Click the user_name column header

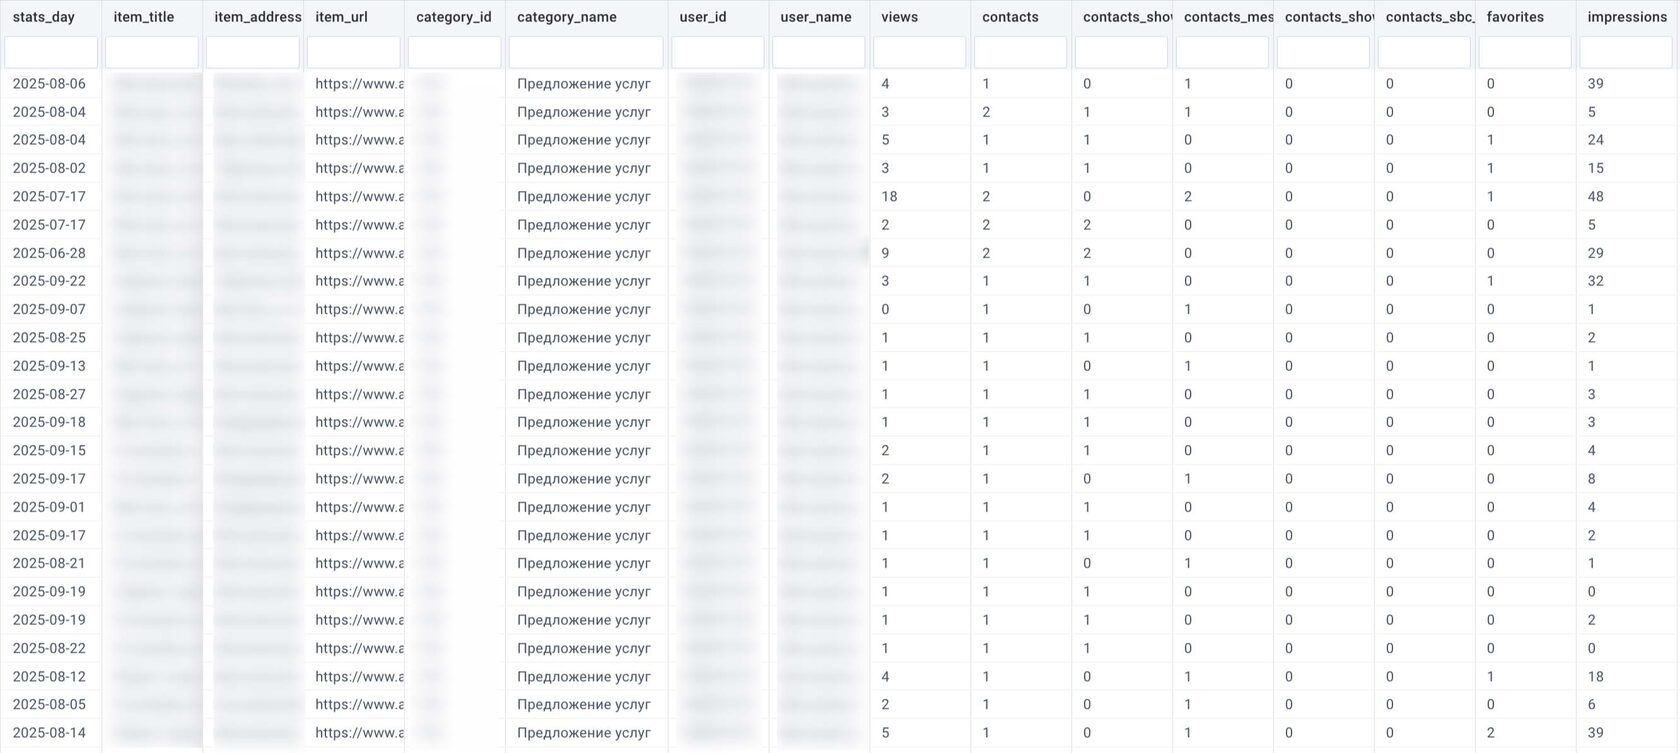(816, 17)
